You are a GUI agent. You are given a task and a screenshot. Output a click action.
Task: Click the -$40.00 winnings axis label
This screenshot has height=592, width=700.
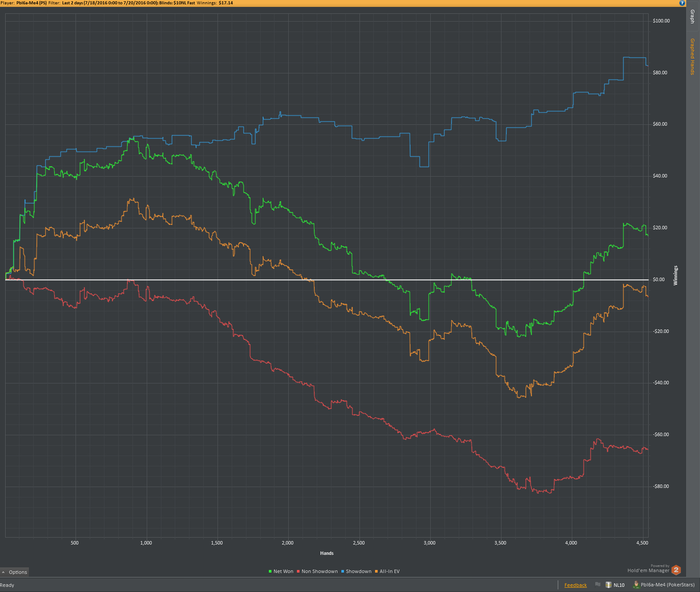pyautogui.click(x=660, y=383)
